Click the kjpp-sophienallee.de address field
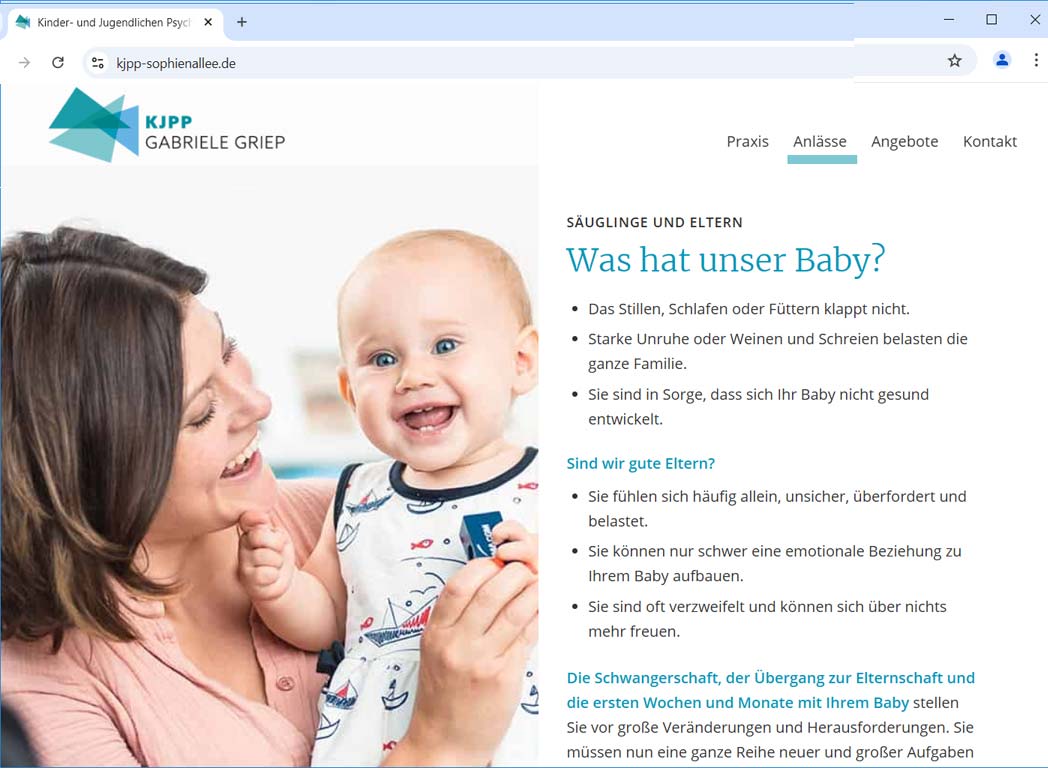 click(521, 63)
